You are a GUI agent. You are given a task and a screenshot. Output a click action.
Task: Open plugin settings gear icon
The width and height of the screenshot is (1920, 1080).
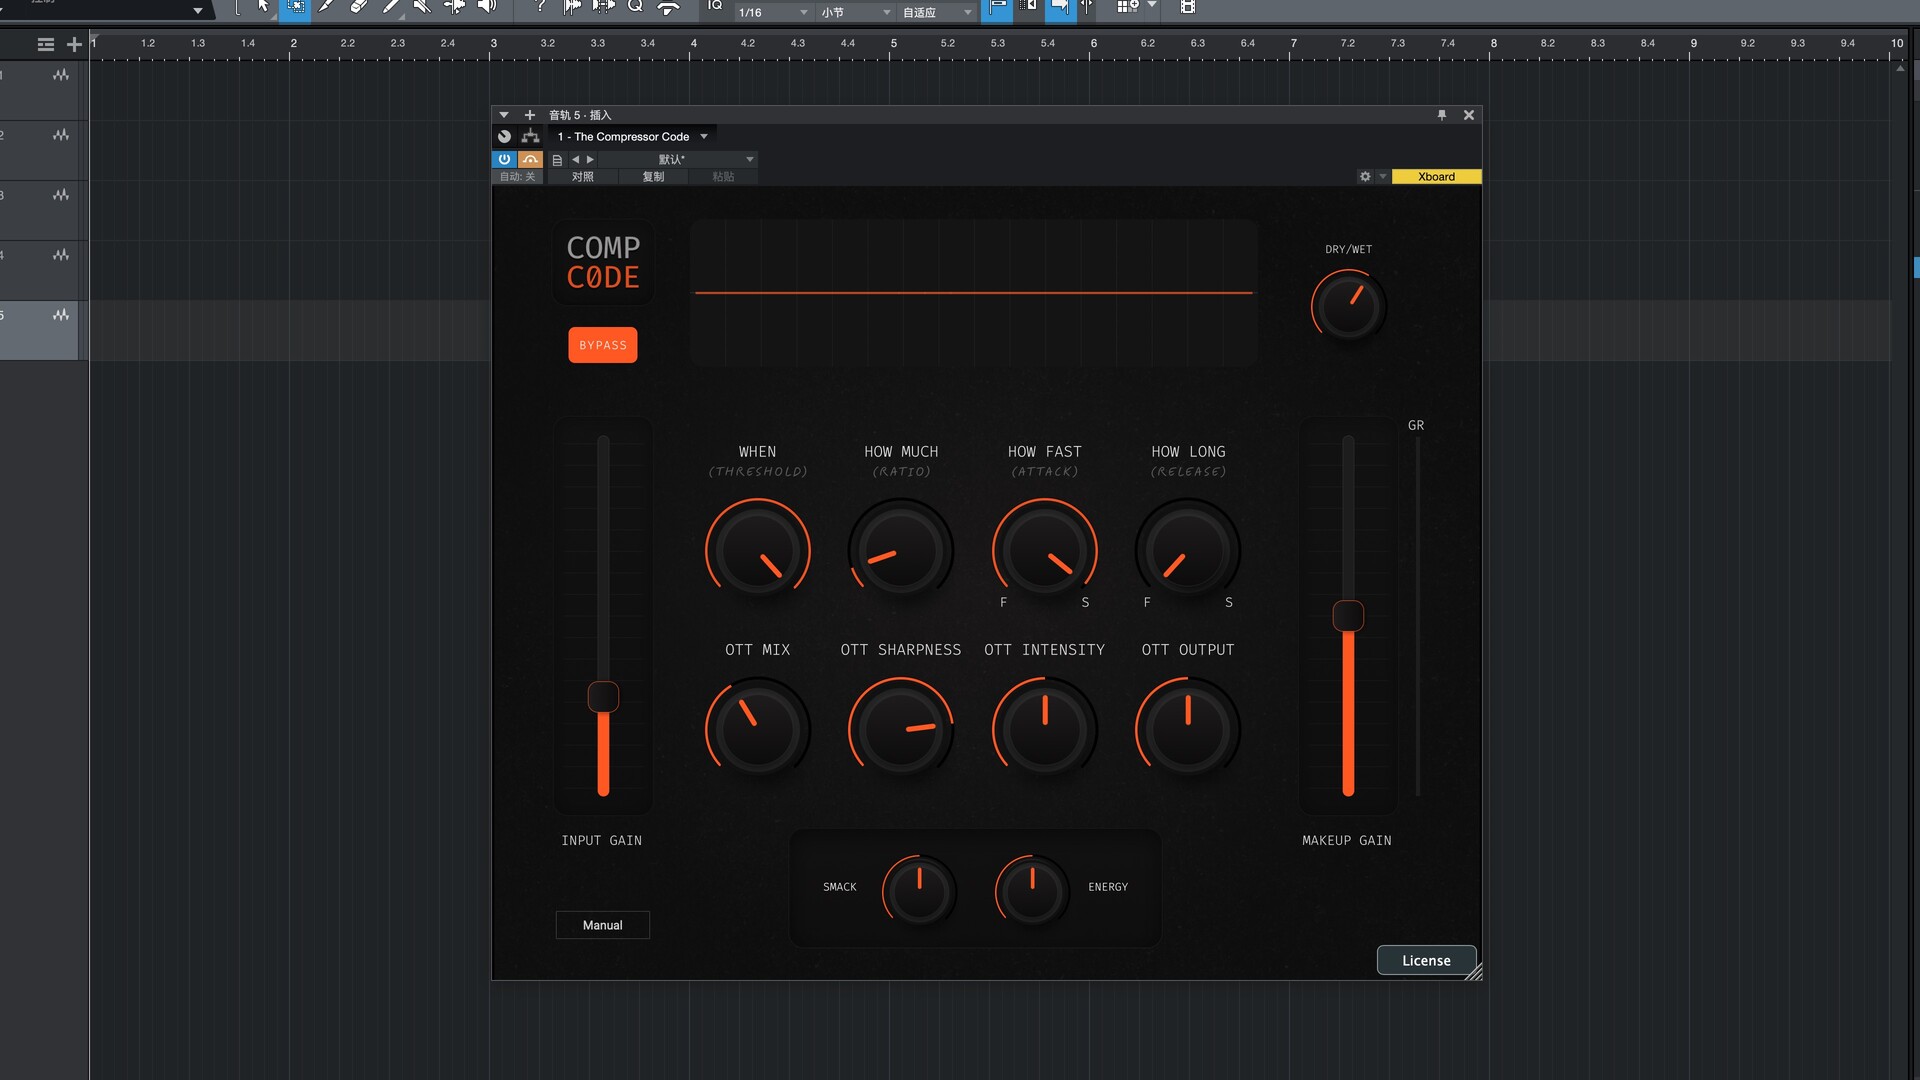pyautogui.click(x=1365, y=177)
